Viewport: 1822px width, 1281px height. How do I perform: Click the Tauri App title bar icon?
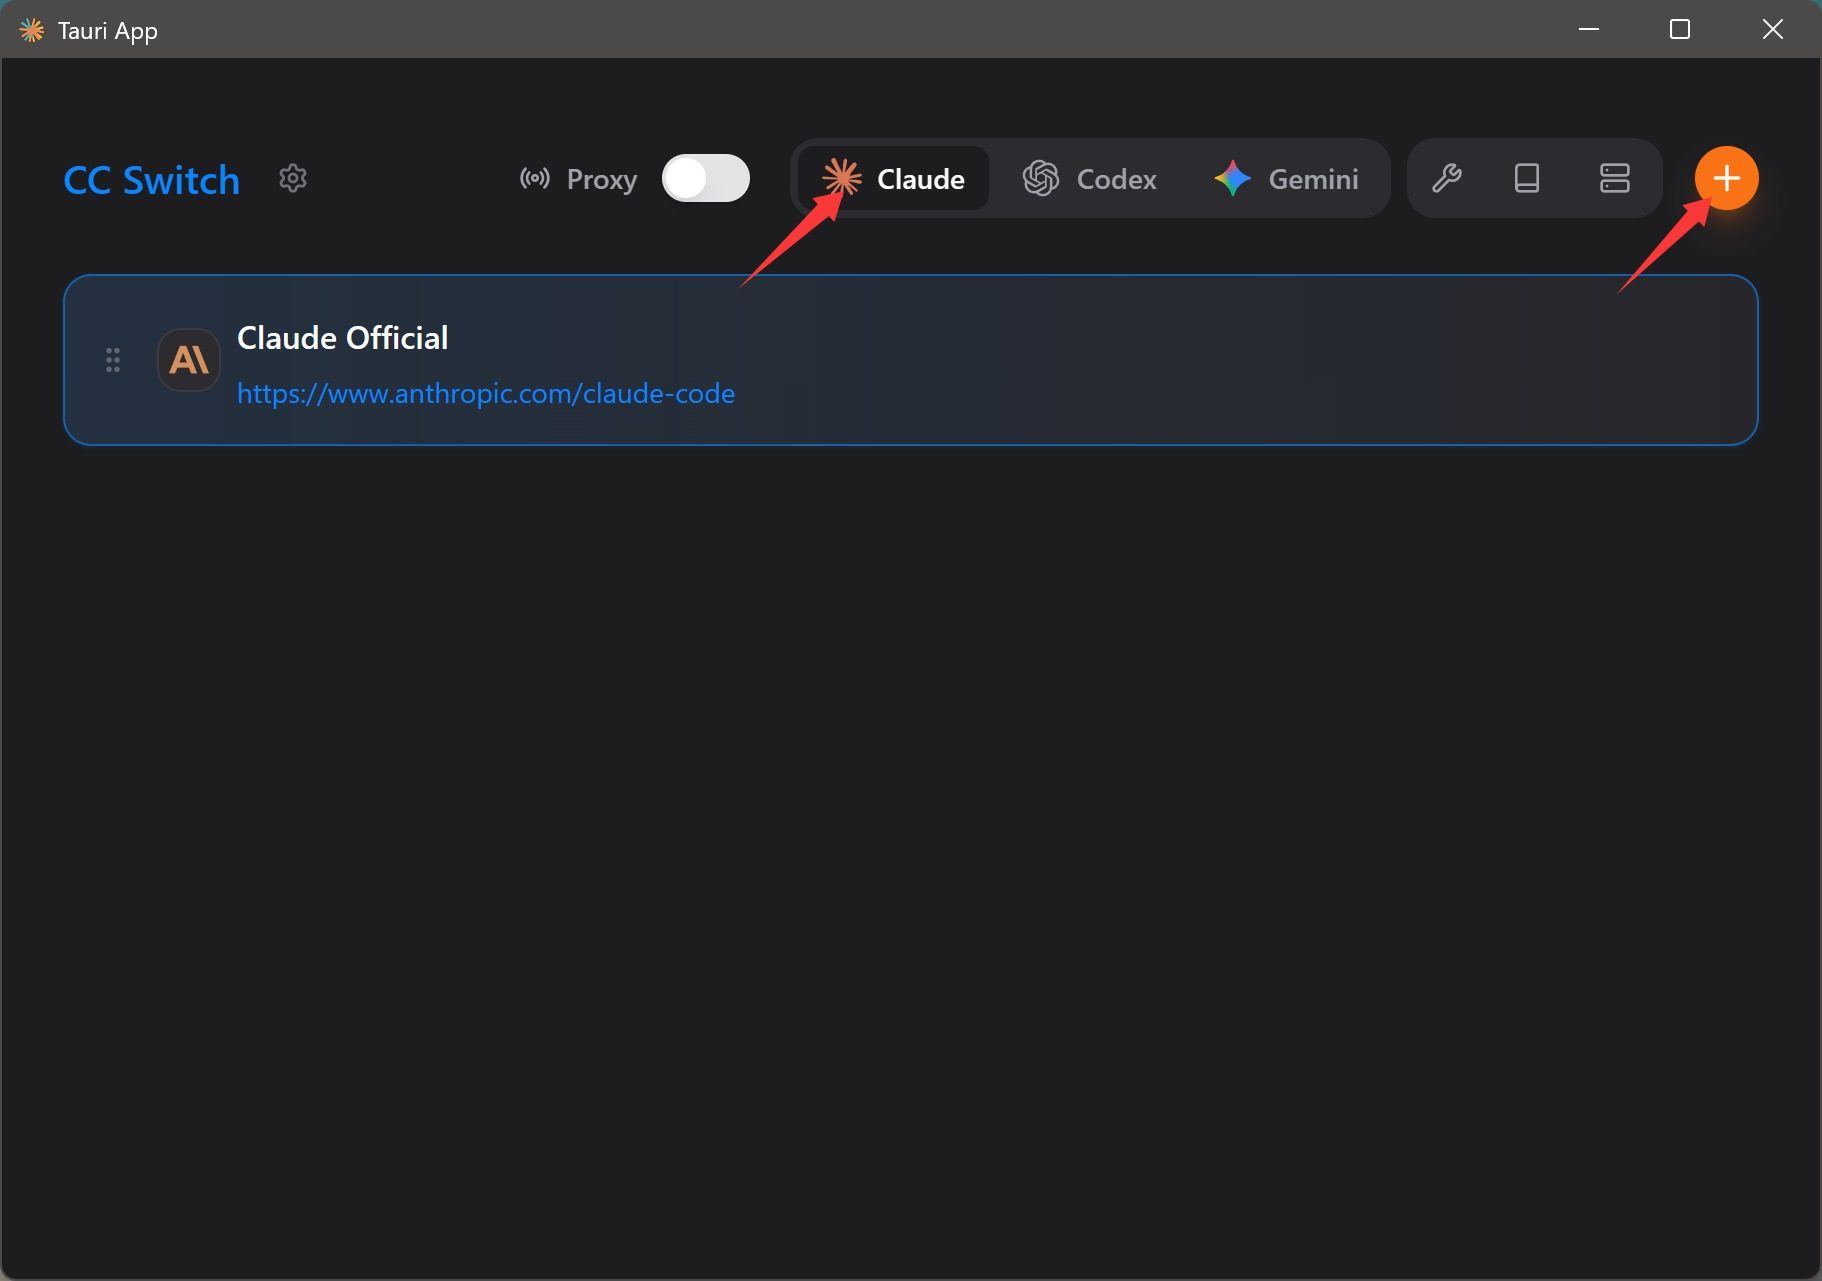[x=32, y=30]
